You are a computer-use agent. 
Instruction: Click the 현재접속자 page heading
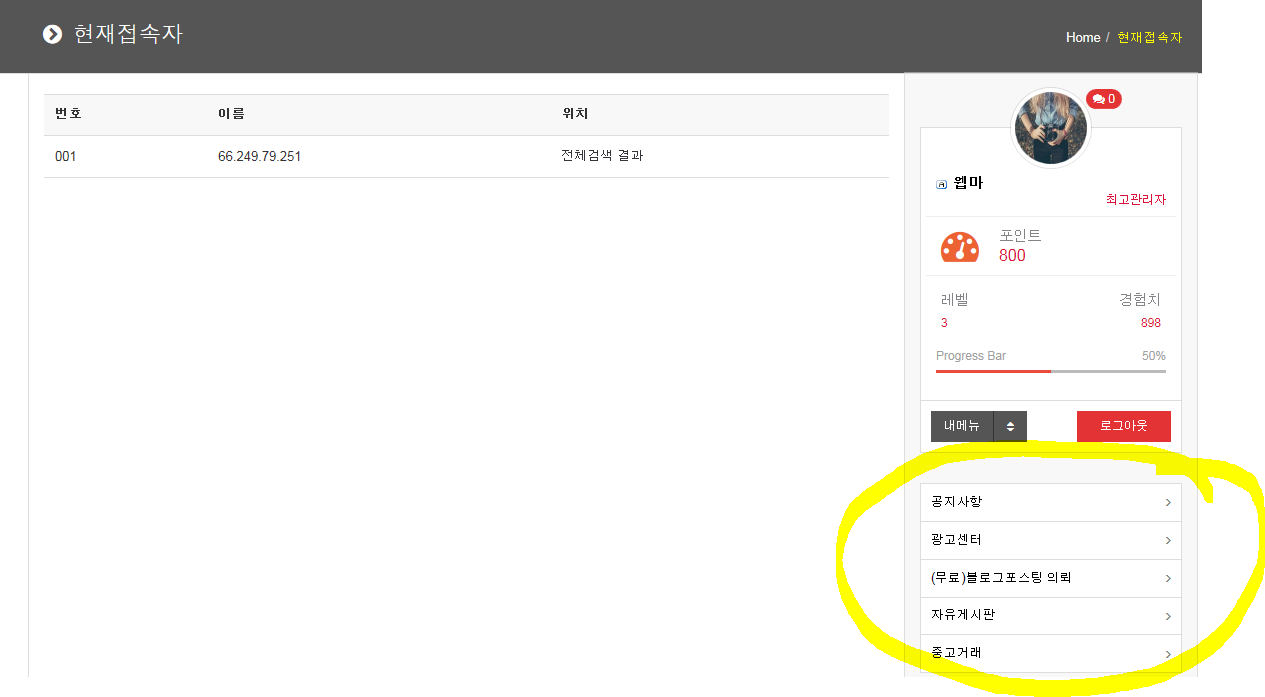128,34
